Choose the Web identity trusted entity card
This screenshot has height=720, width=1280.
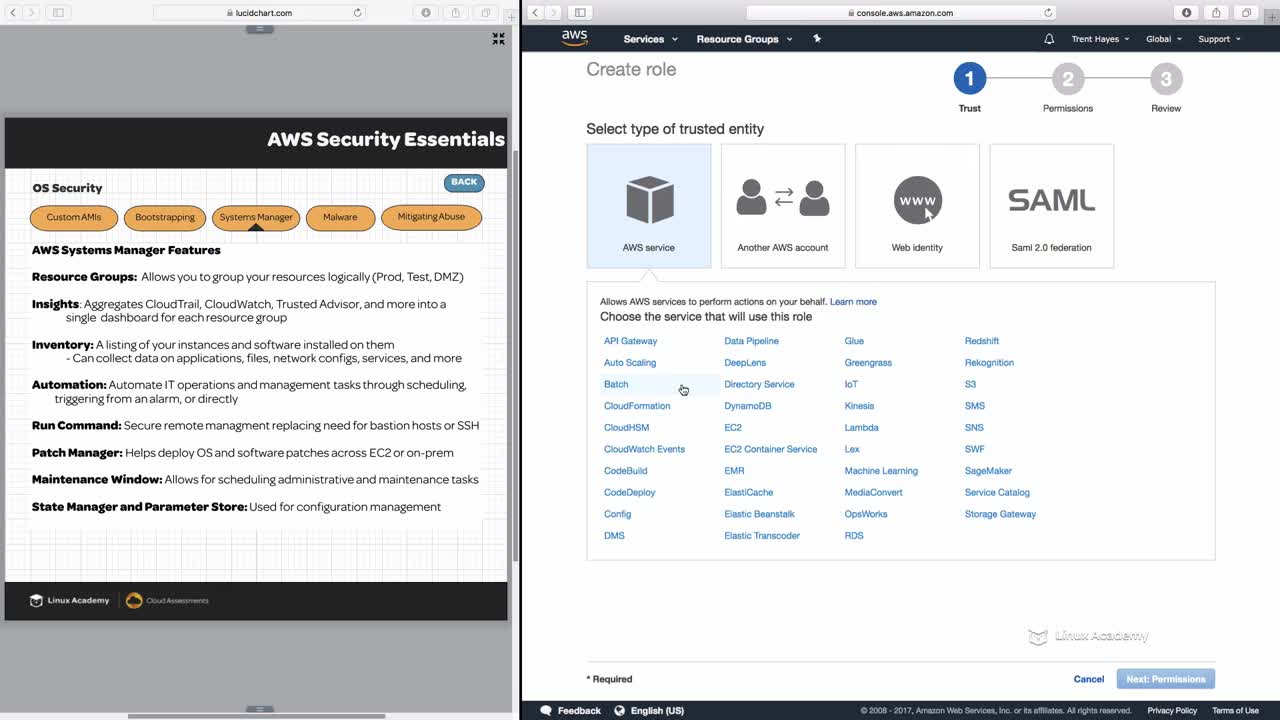[917, 206]
